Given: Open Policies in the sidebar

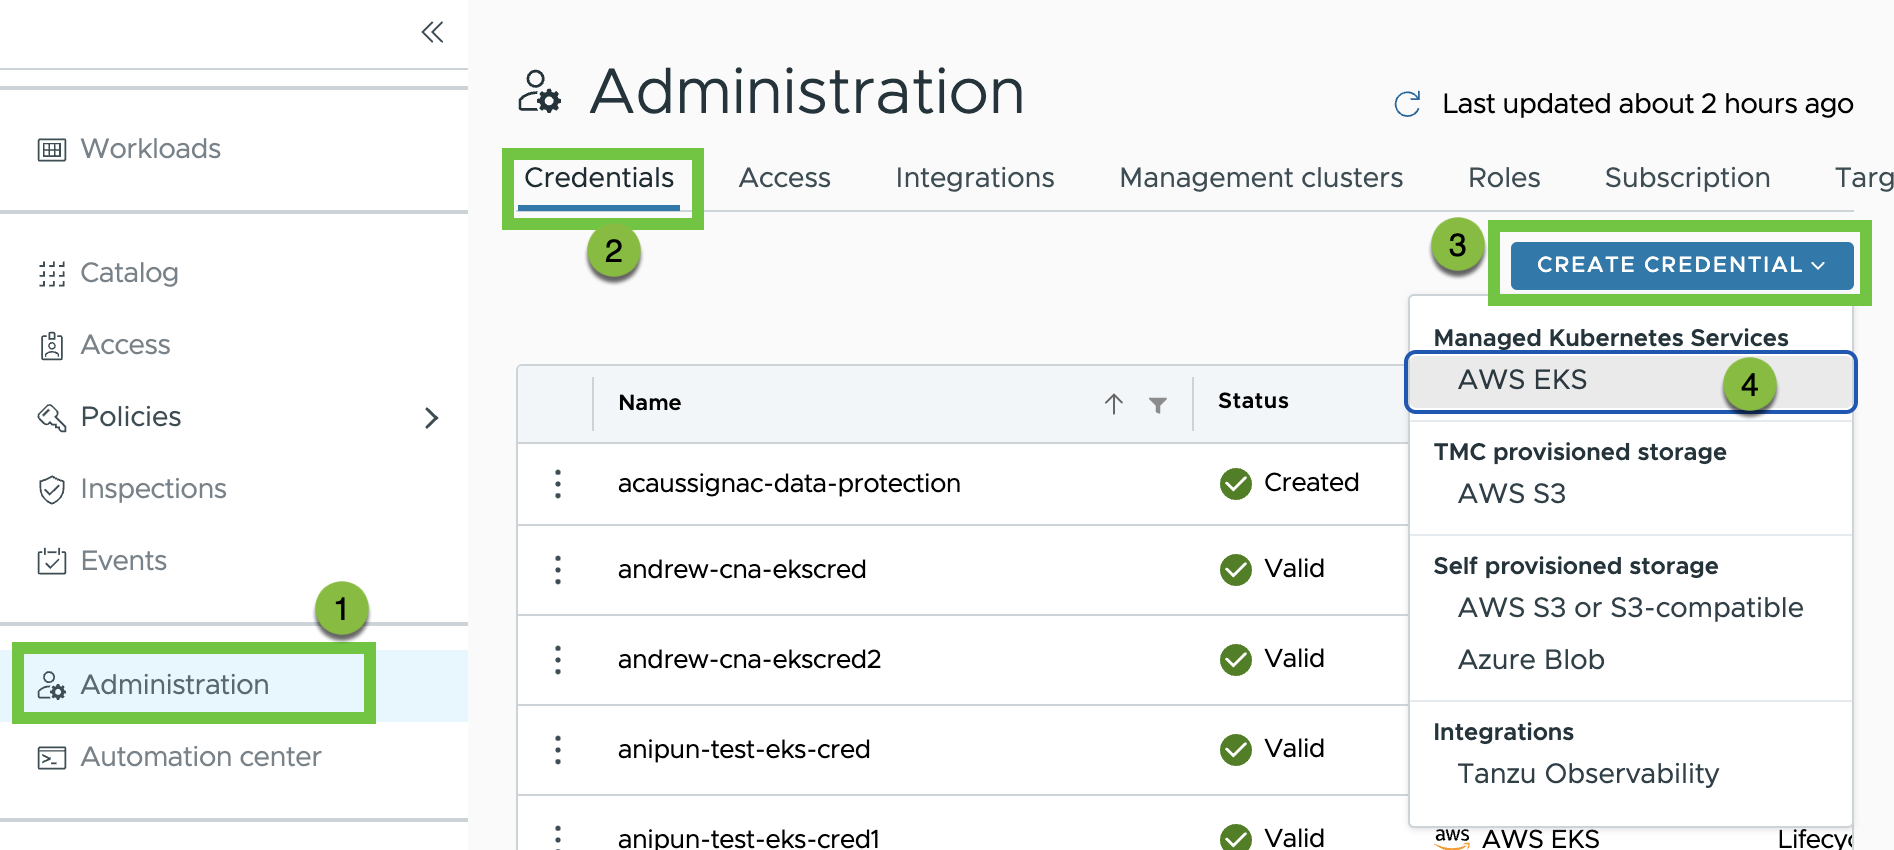Looking at the screenshot, I should pyautogui.click(x=131, y=417).
